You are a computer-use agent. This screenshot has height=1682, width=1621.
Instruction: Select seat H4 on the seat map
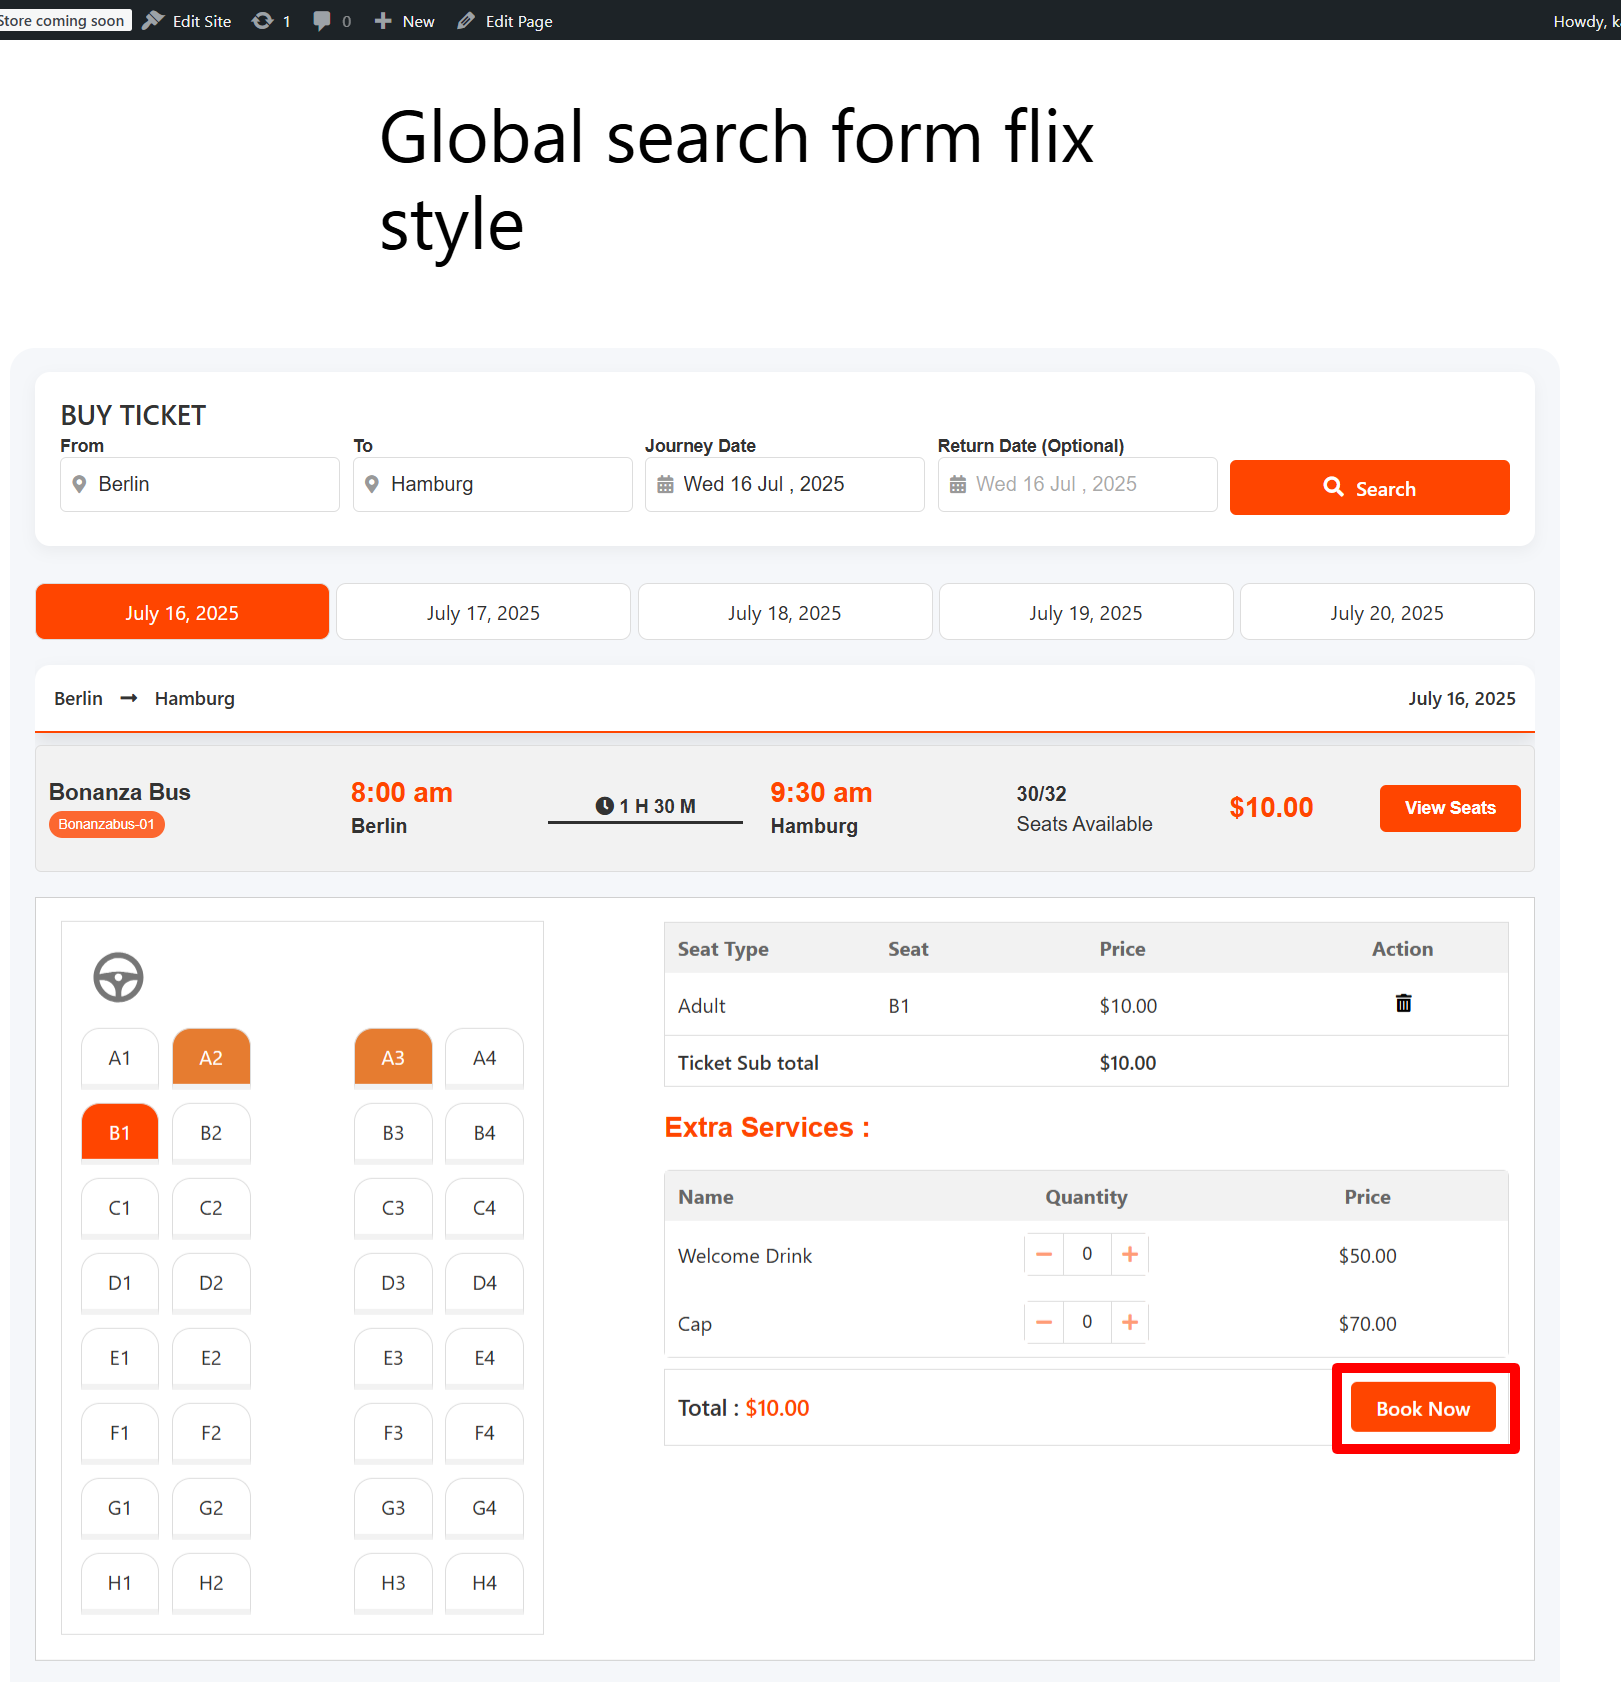coord(484,1583)
